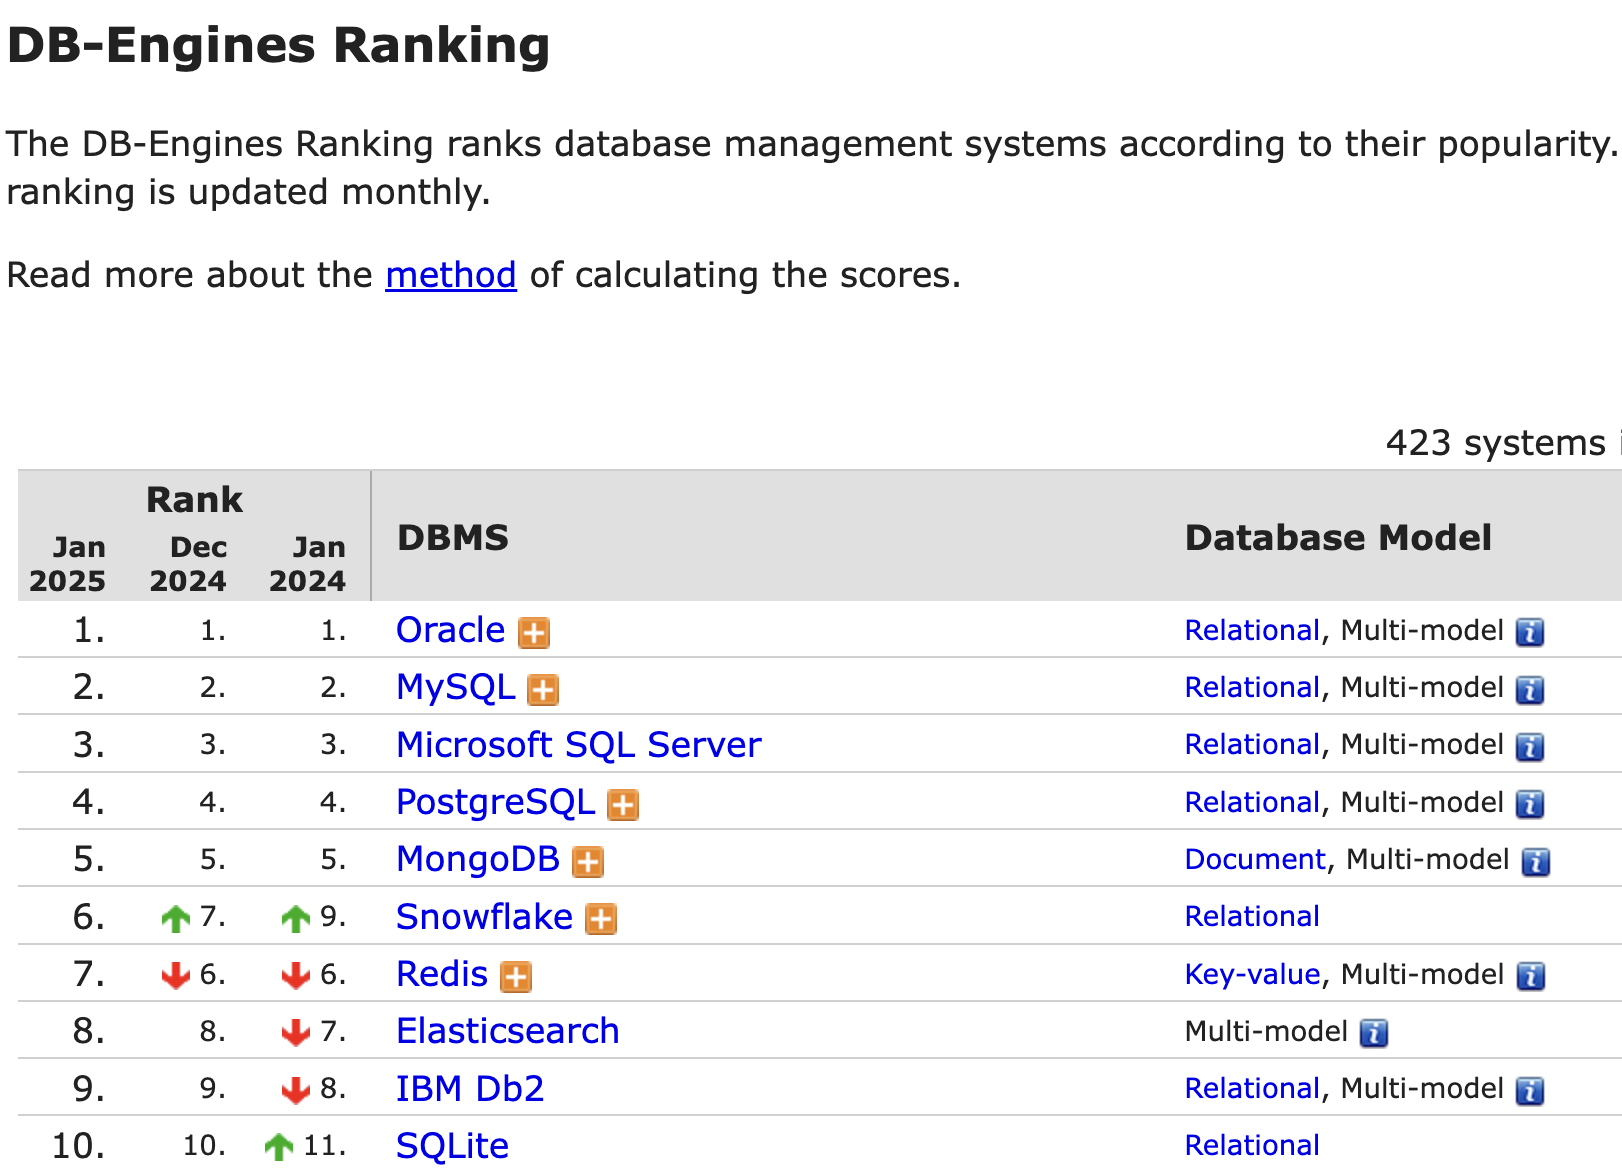The height and width of the screenshot is (1174, 1622).
Task: Click Elasticsearch's red down arrow beside 7.
Action: point(296,1032)
